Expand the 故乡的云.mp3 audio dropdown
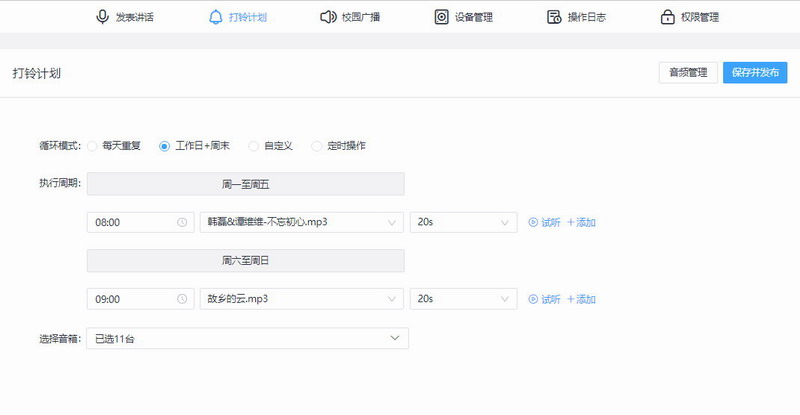Image resolution: width=800 pixels, height=415 pixels. click(301, 298)
